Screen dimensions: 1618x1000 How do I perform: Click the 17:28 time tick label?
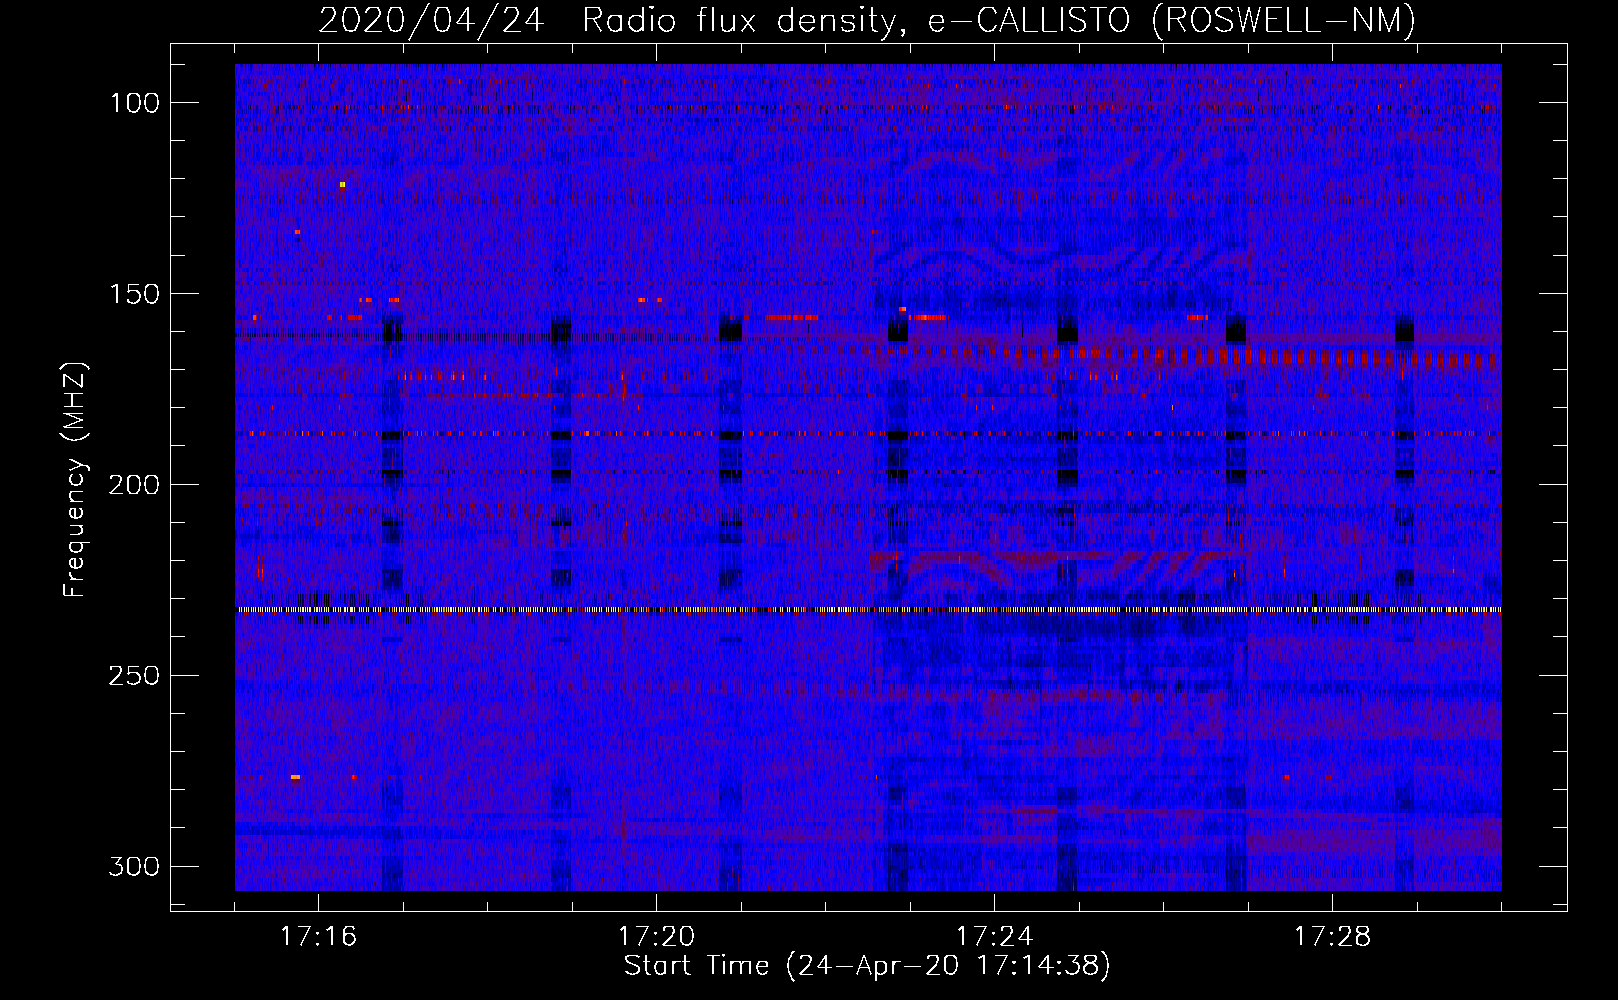pyautogui.click(x=1333, y=937)
